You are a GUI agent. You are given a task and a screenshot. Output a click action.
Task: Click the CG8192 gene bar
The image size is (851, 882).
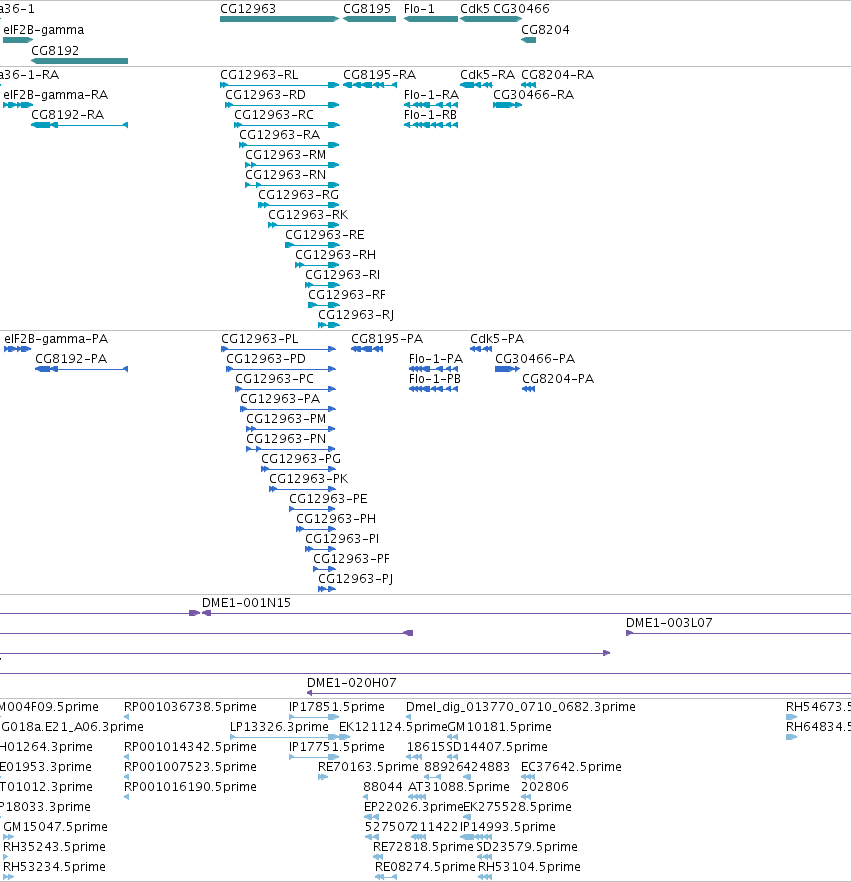[79, 61]
